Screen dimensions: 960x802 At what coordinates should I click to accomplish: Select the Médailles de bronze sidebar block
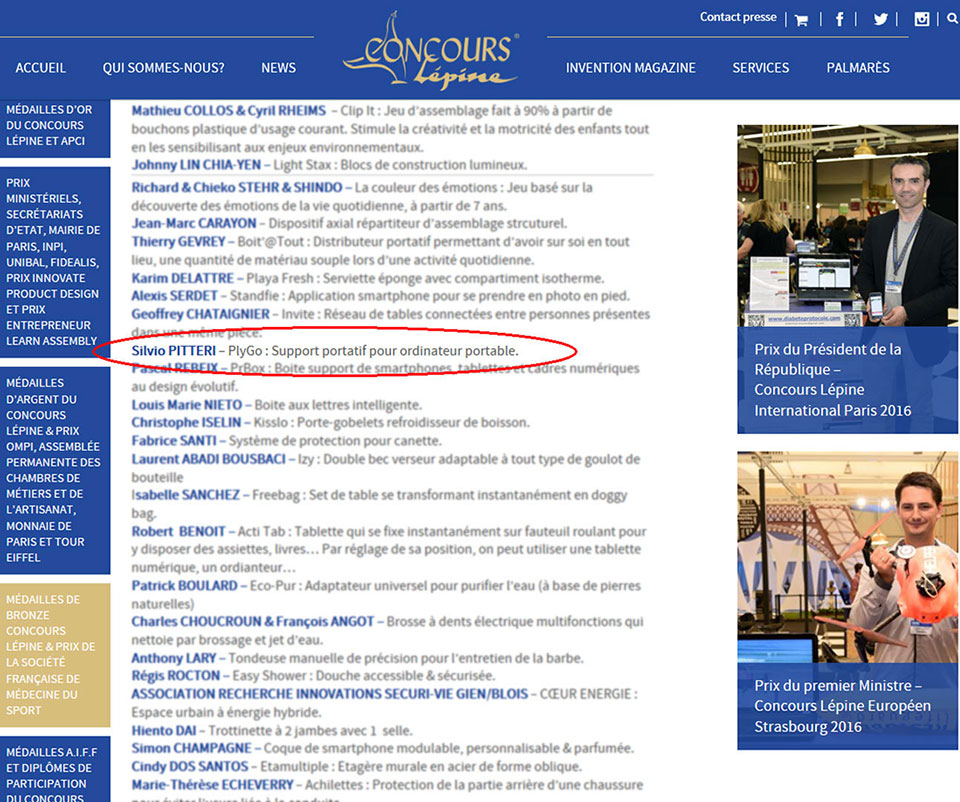click(55, 654)
